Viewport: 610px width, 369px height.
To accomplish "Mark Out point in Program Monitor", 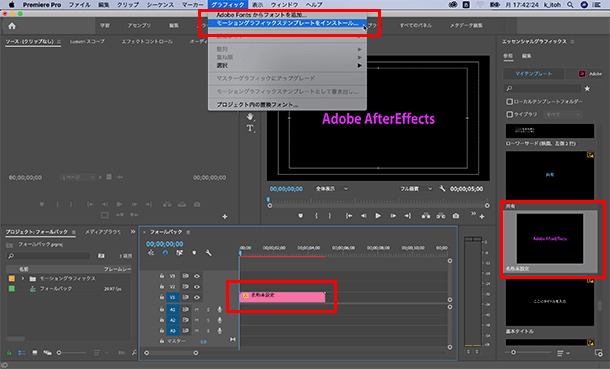I will click(x=330, y=215).
